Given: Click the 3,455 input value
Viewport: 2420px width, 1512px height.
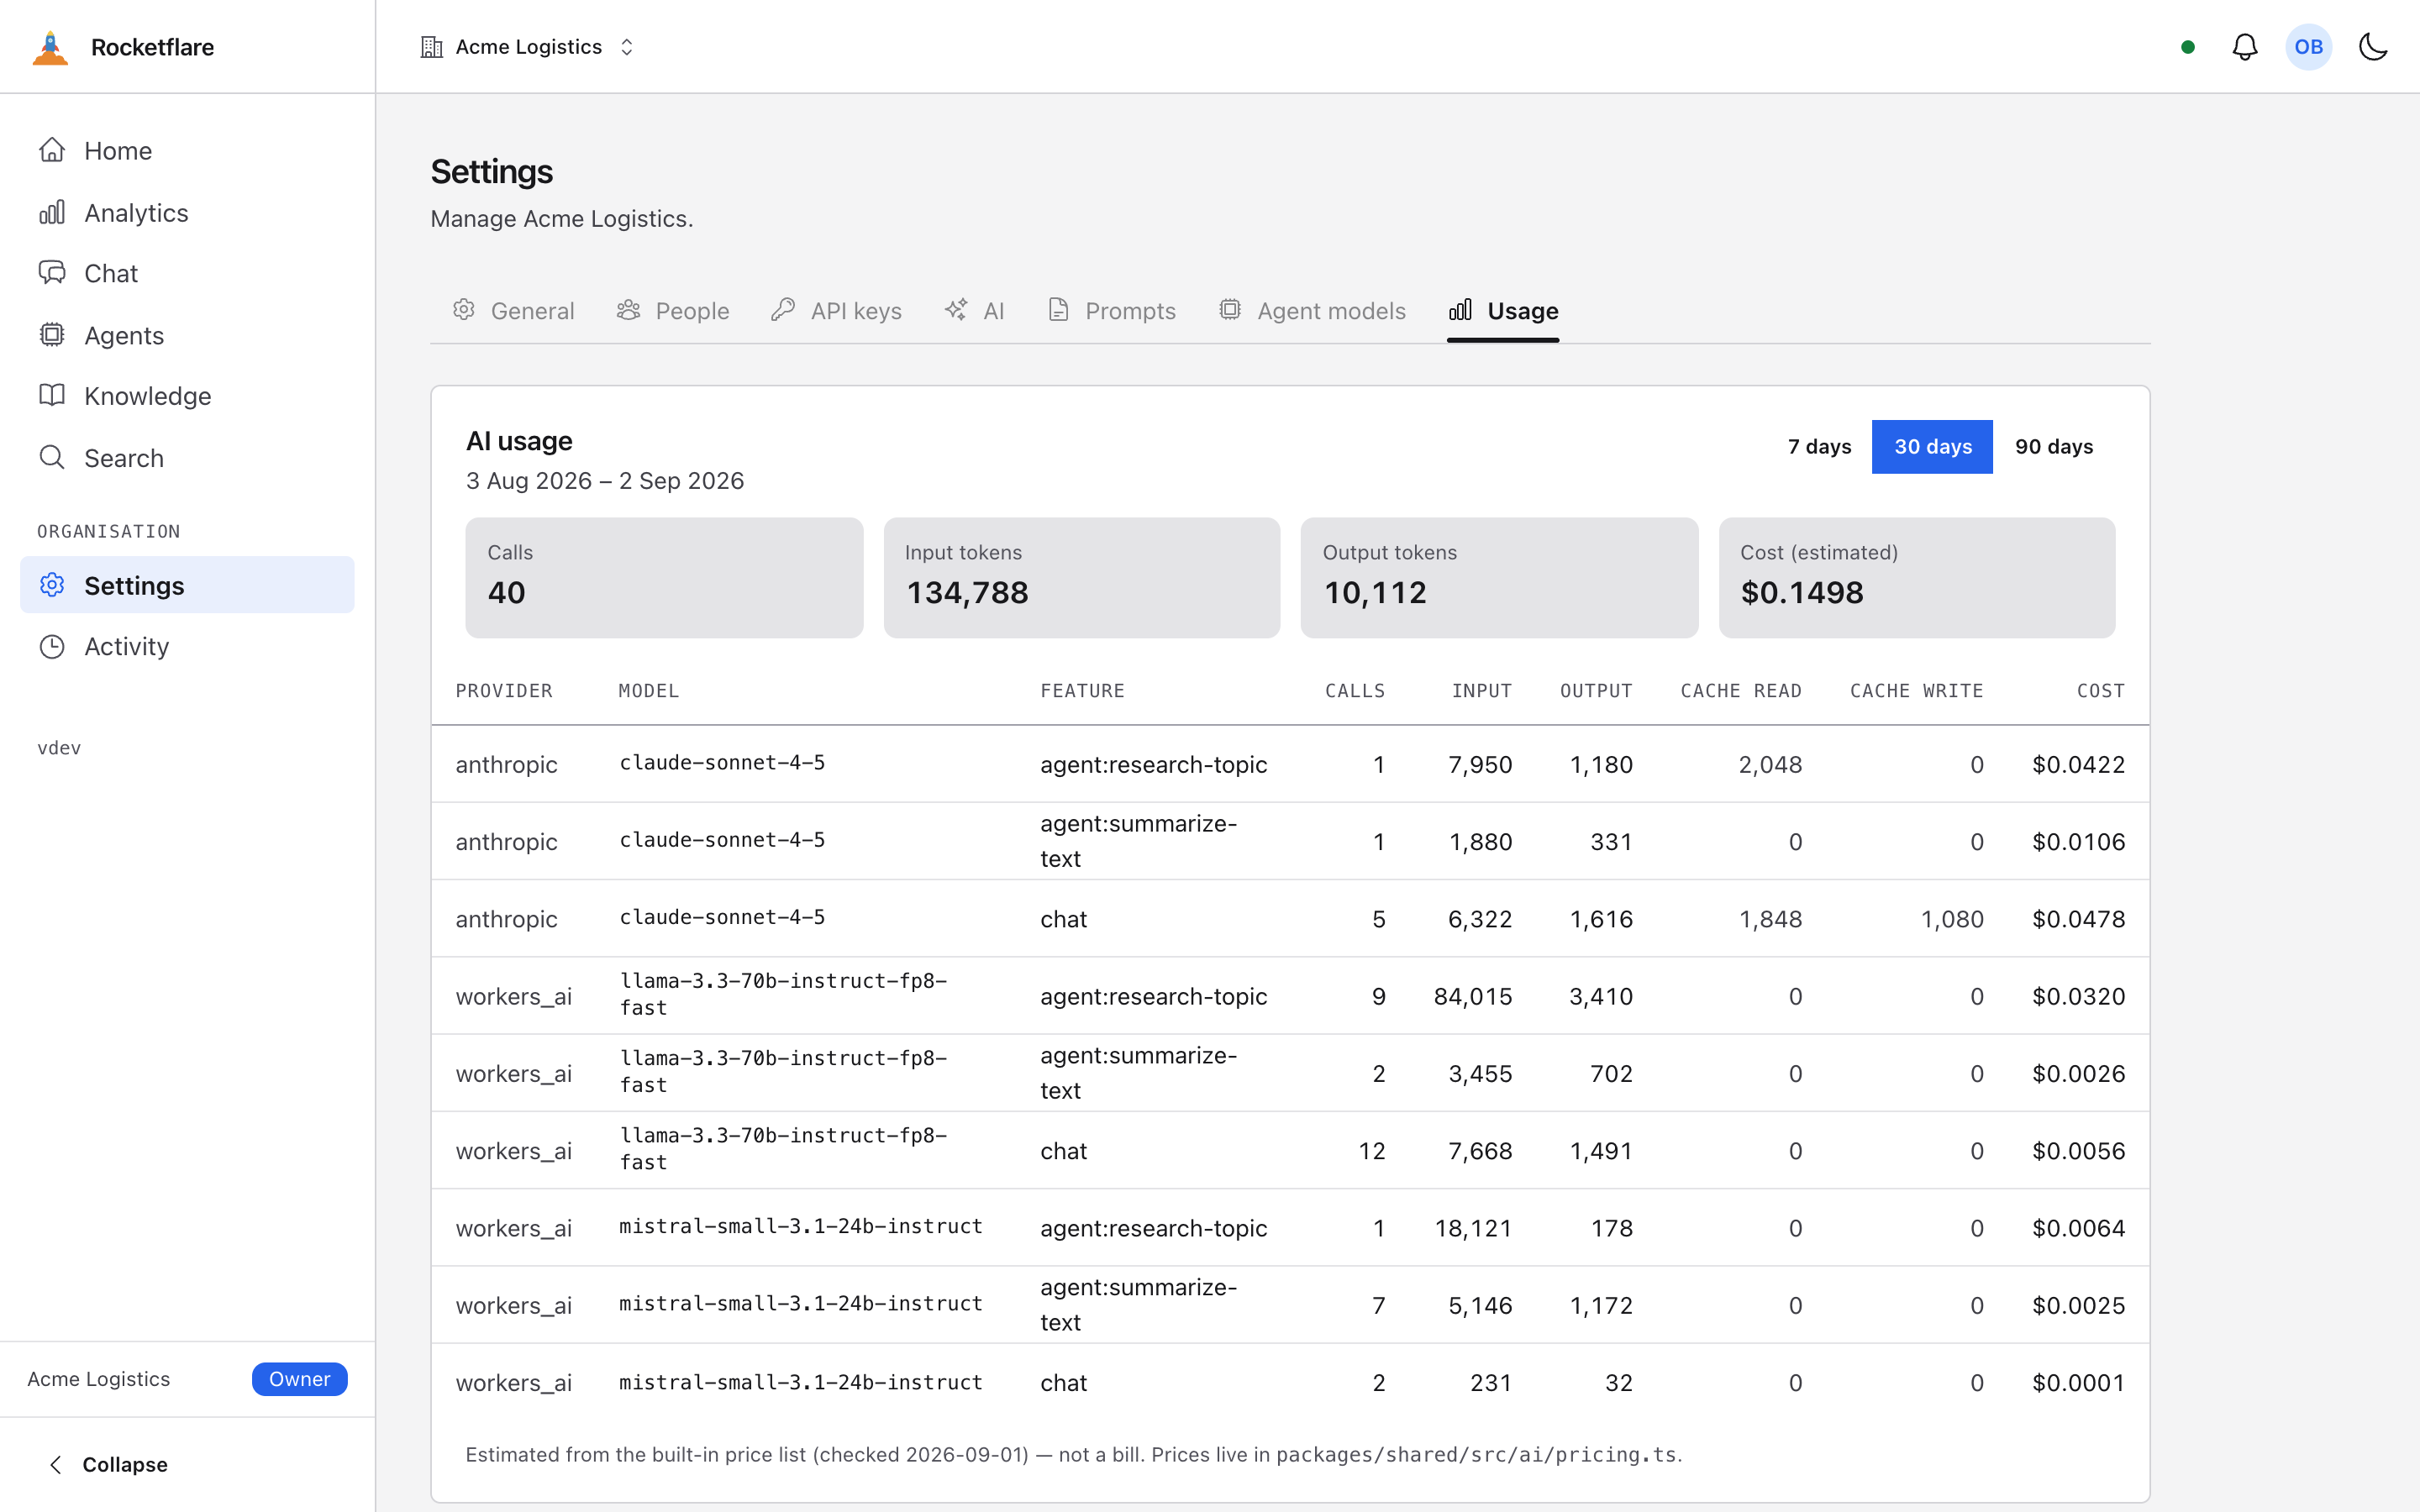Looking at the screenshot, I should pos(1480,1074).
